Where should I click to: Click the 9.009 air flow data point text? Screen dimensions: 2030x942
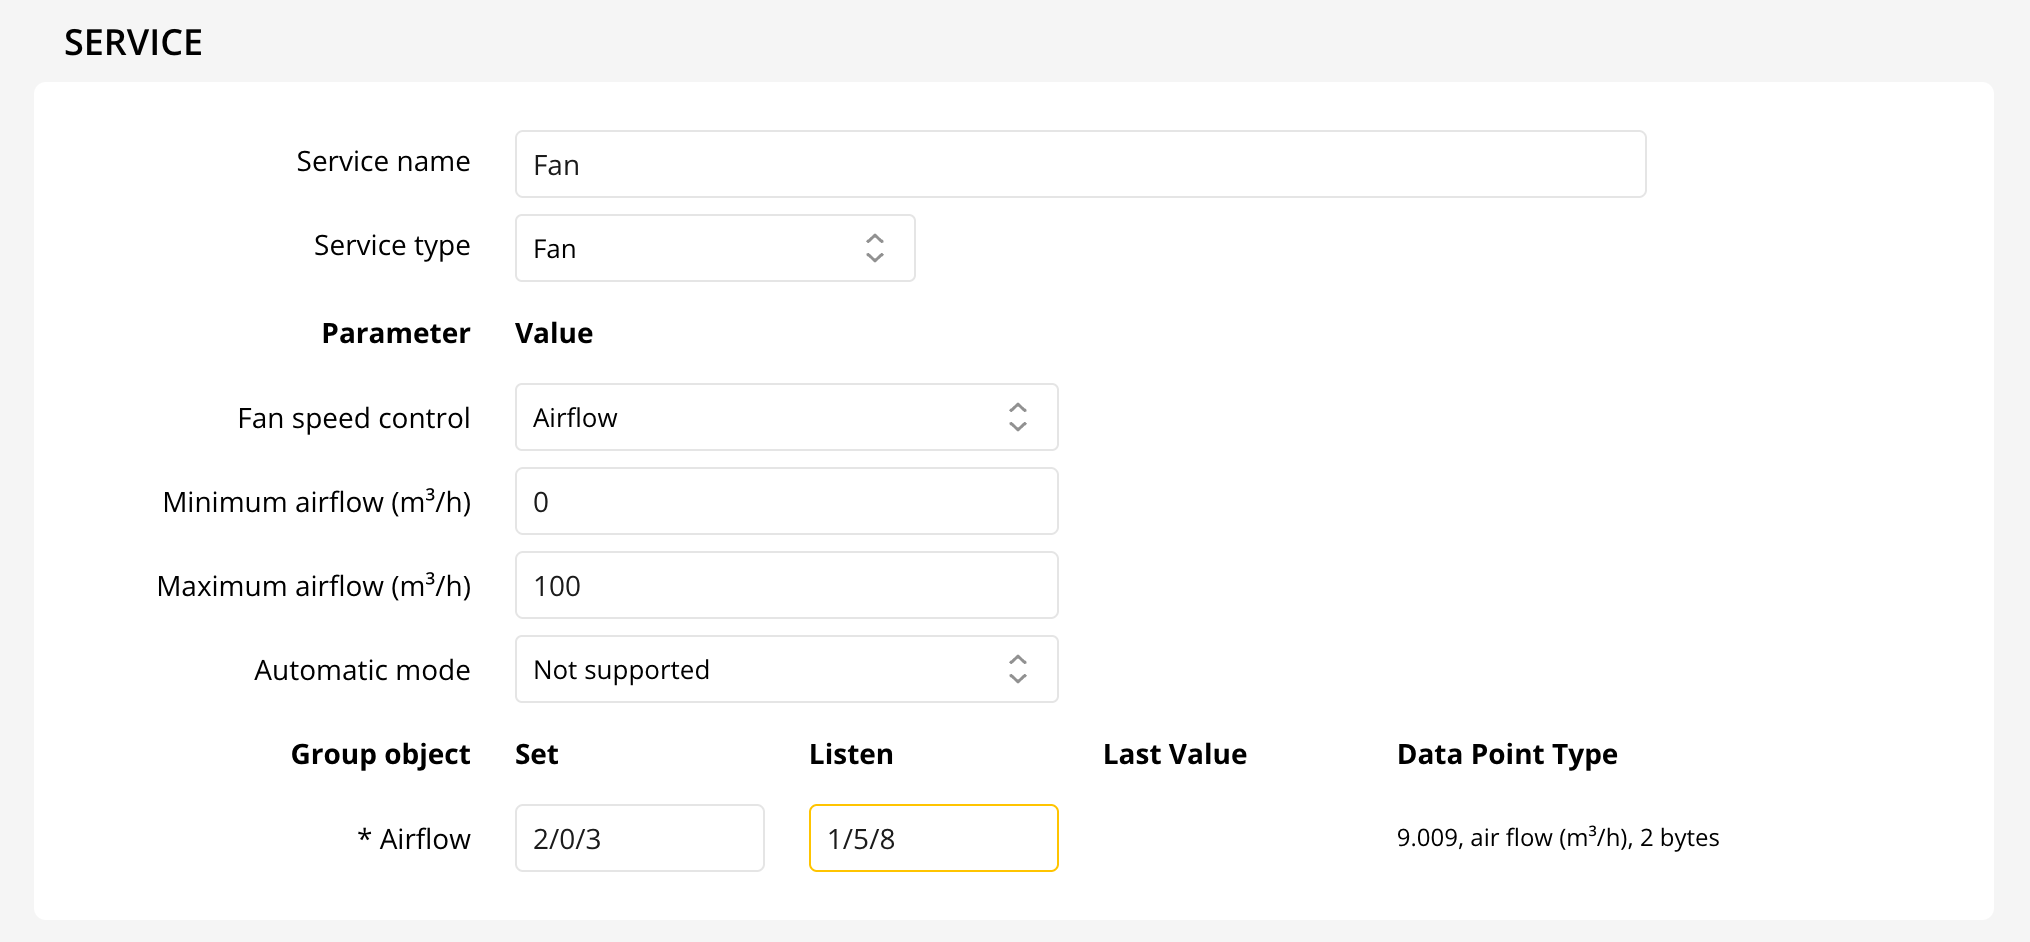[1557, 838]
